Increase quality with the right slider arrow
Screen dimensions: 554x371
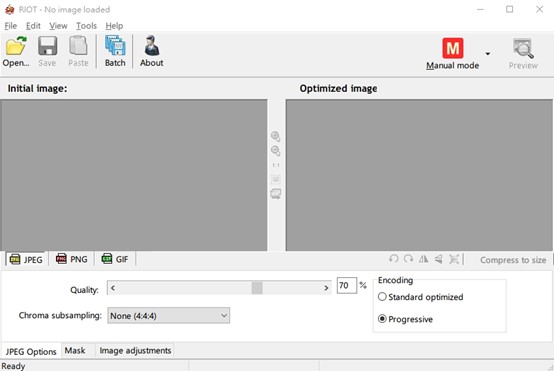pos(326,288)
